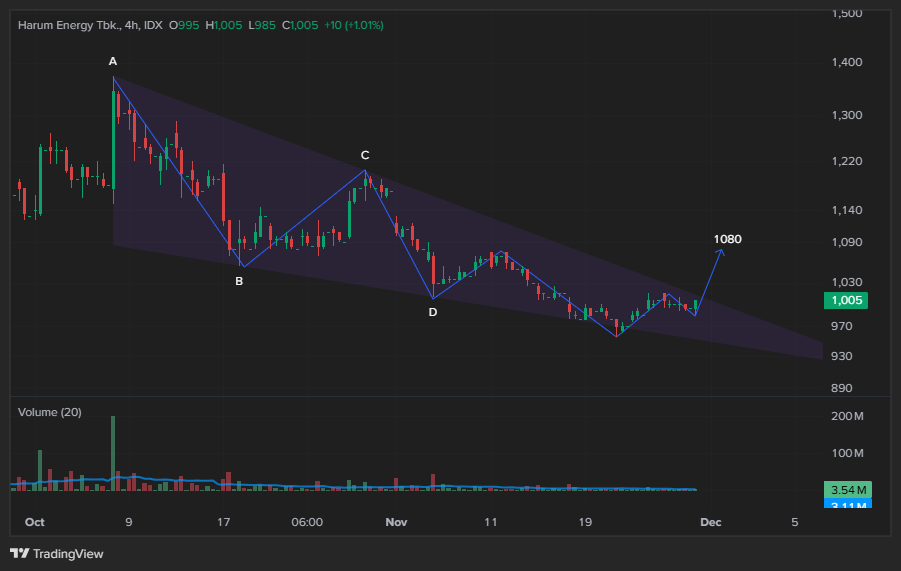This screenshot has height=571, width=901.
Task: Click the 1,220 price axis label
Action: tap(847, 161)
